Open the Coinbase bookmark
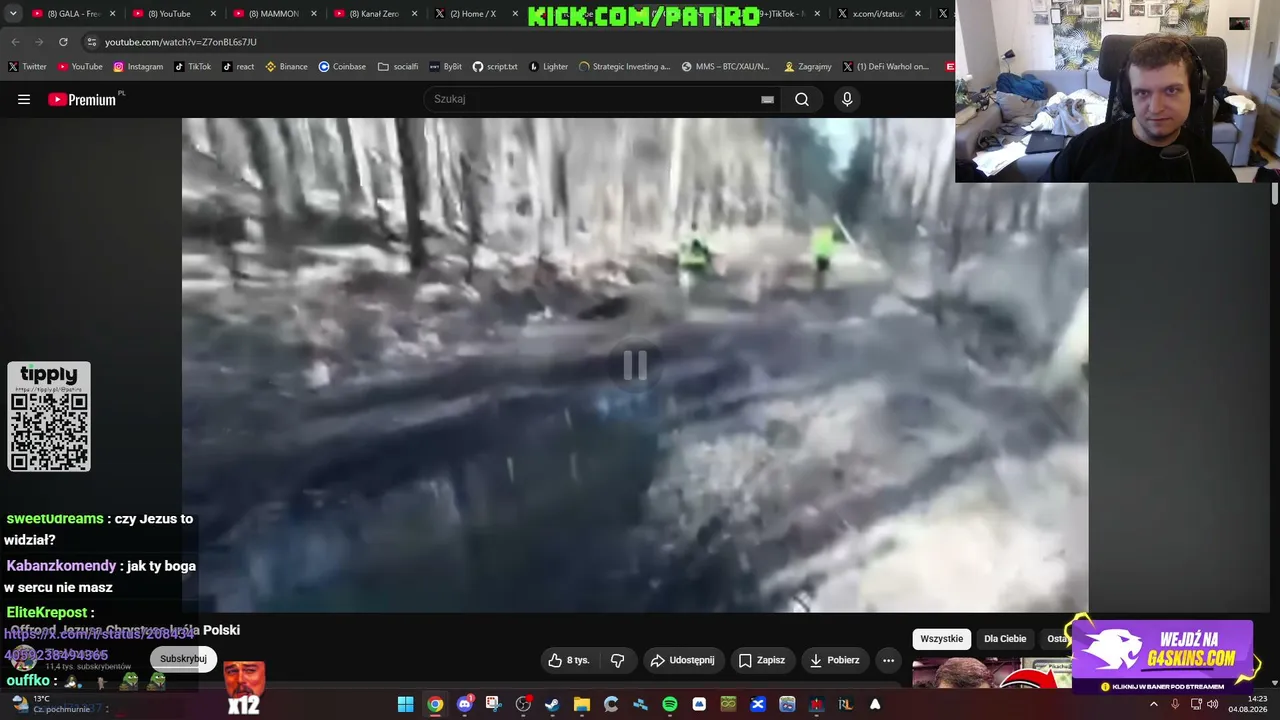This screenshot has height=720, width=1280. 342,67
